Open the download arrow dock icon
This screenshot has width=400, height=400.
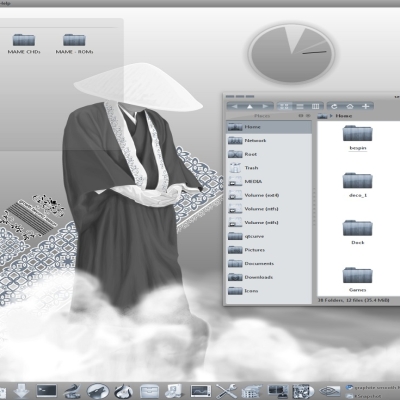tap(21, 390)
